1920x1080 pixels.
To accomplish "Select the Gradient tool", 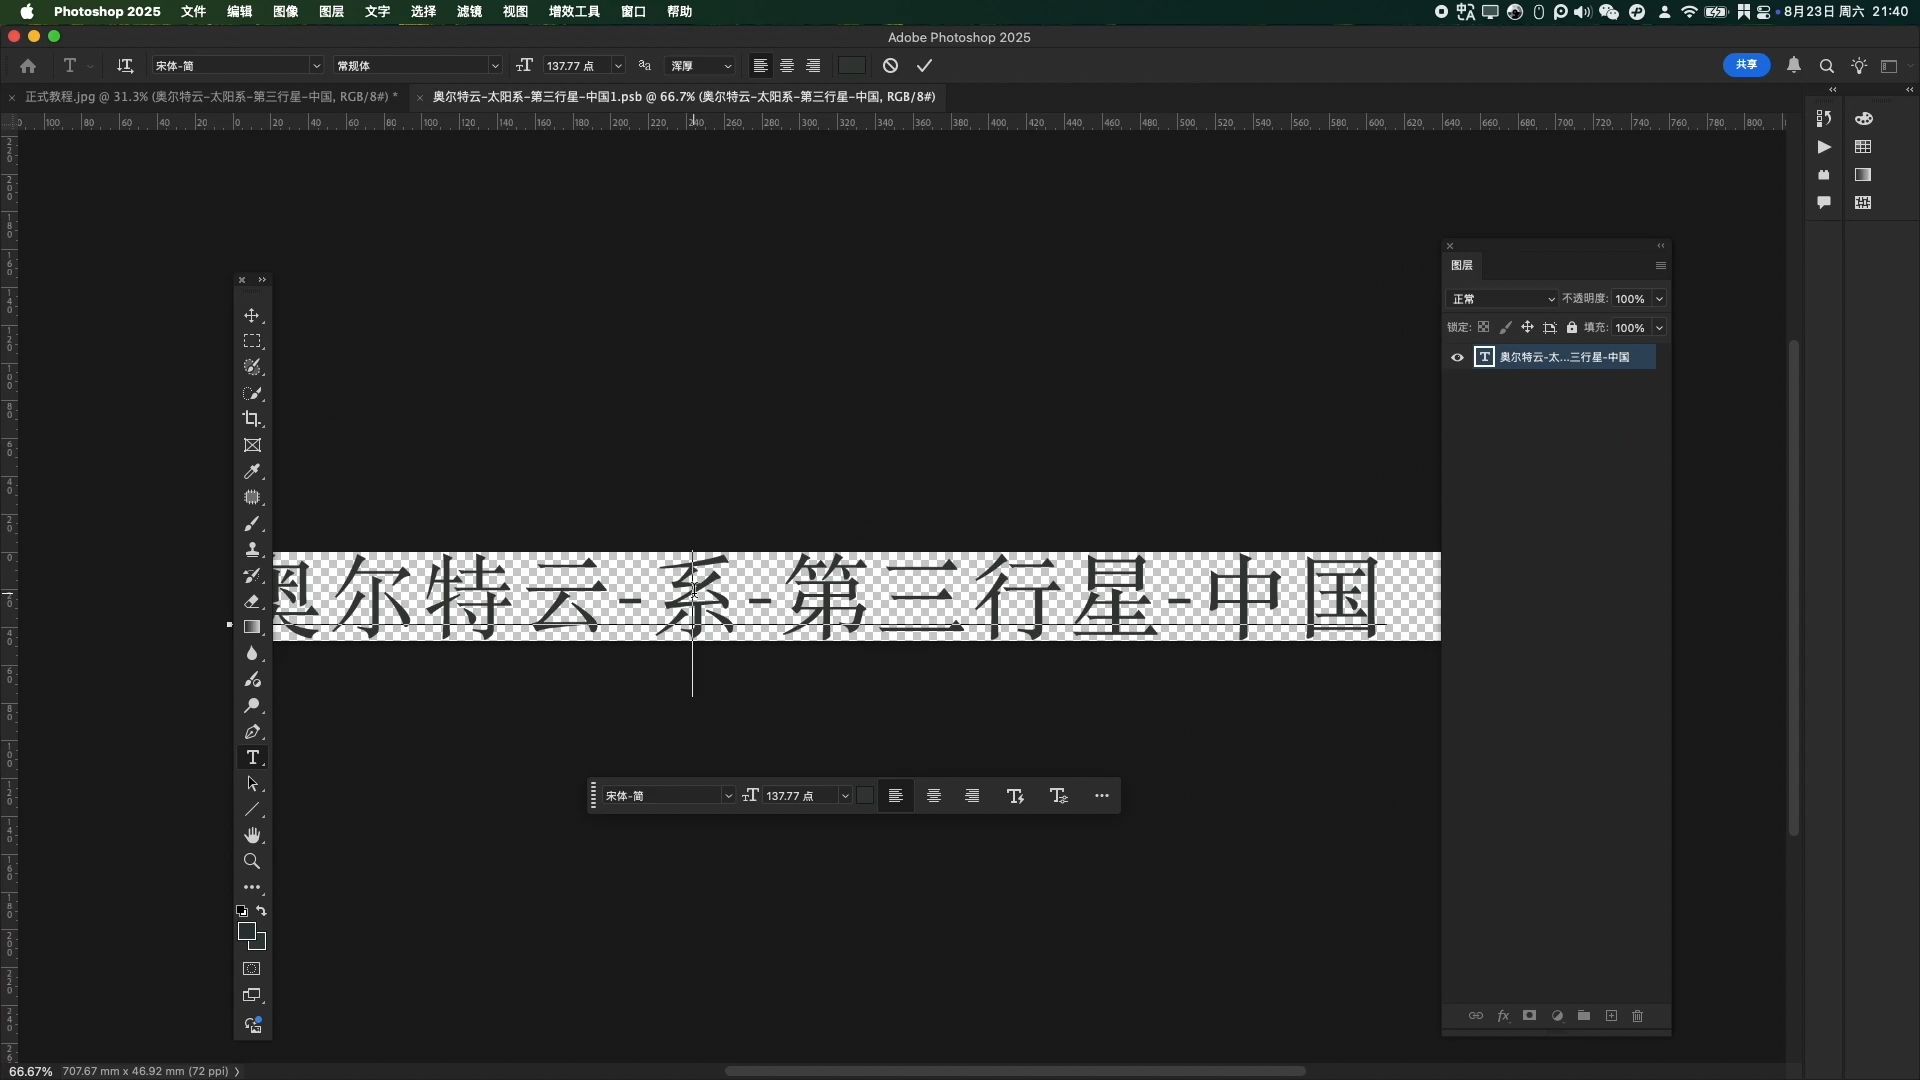I will pyautogui.click(x=252, y=628).
